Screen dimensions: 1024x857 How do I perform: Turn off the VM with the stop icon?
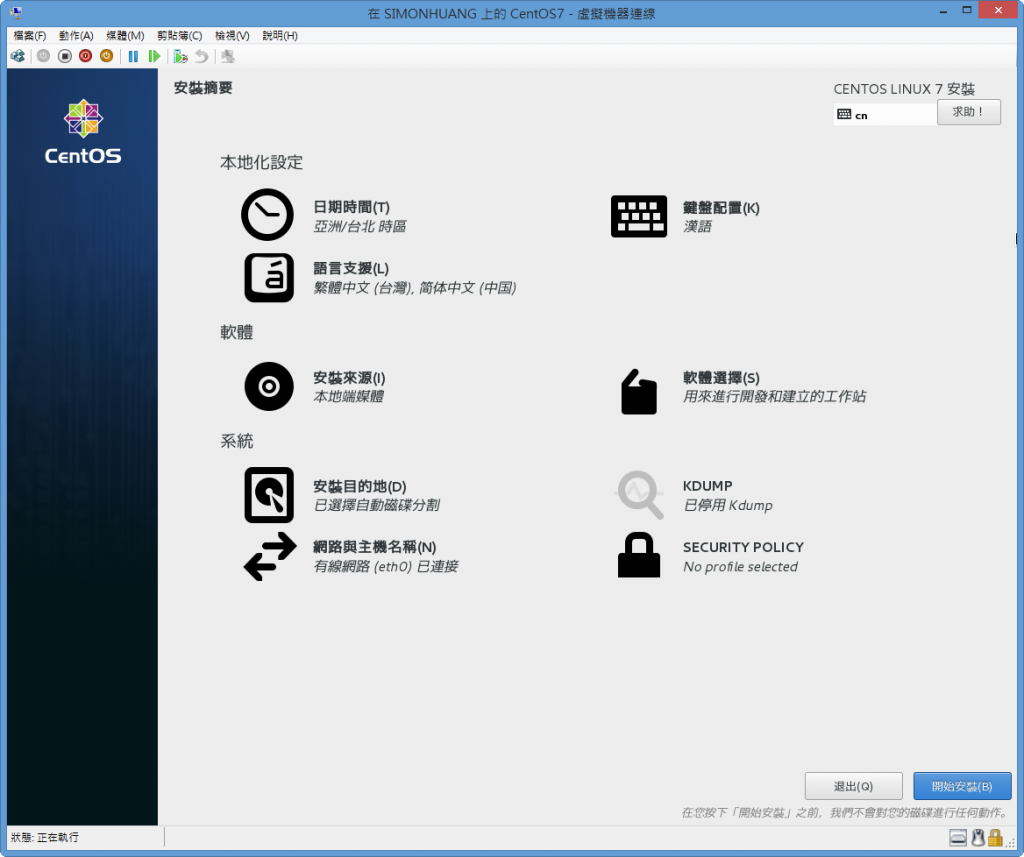pos(65,56)
